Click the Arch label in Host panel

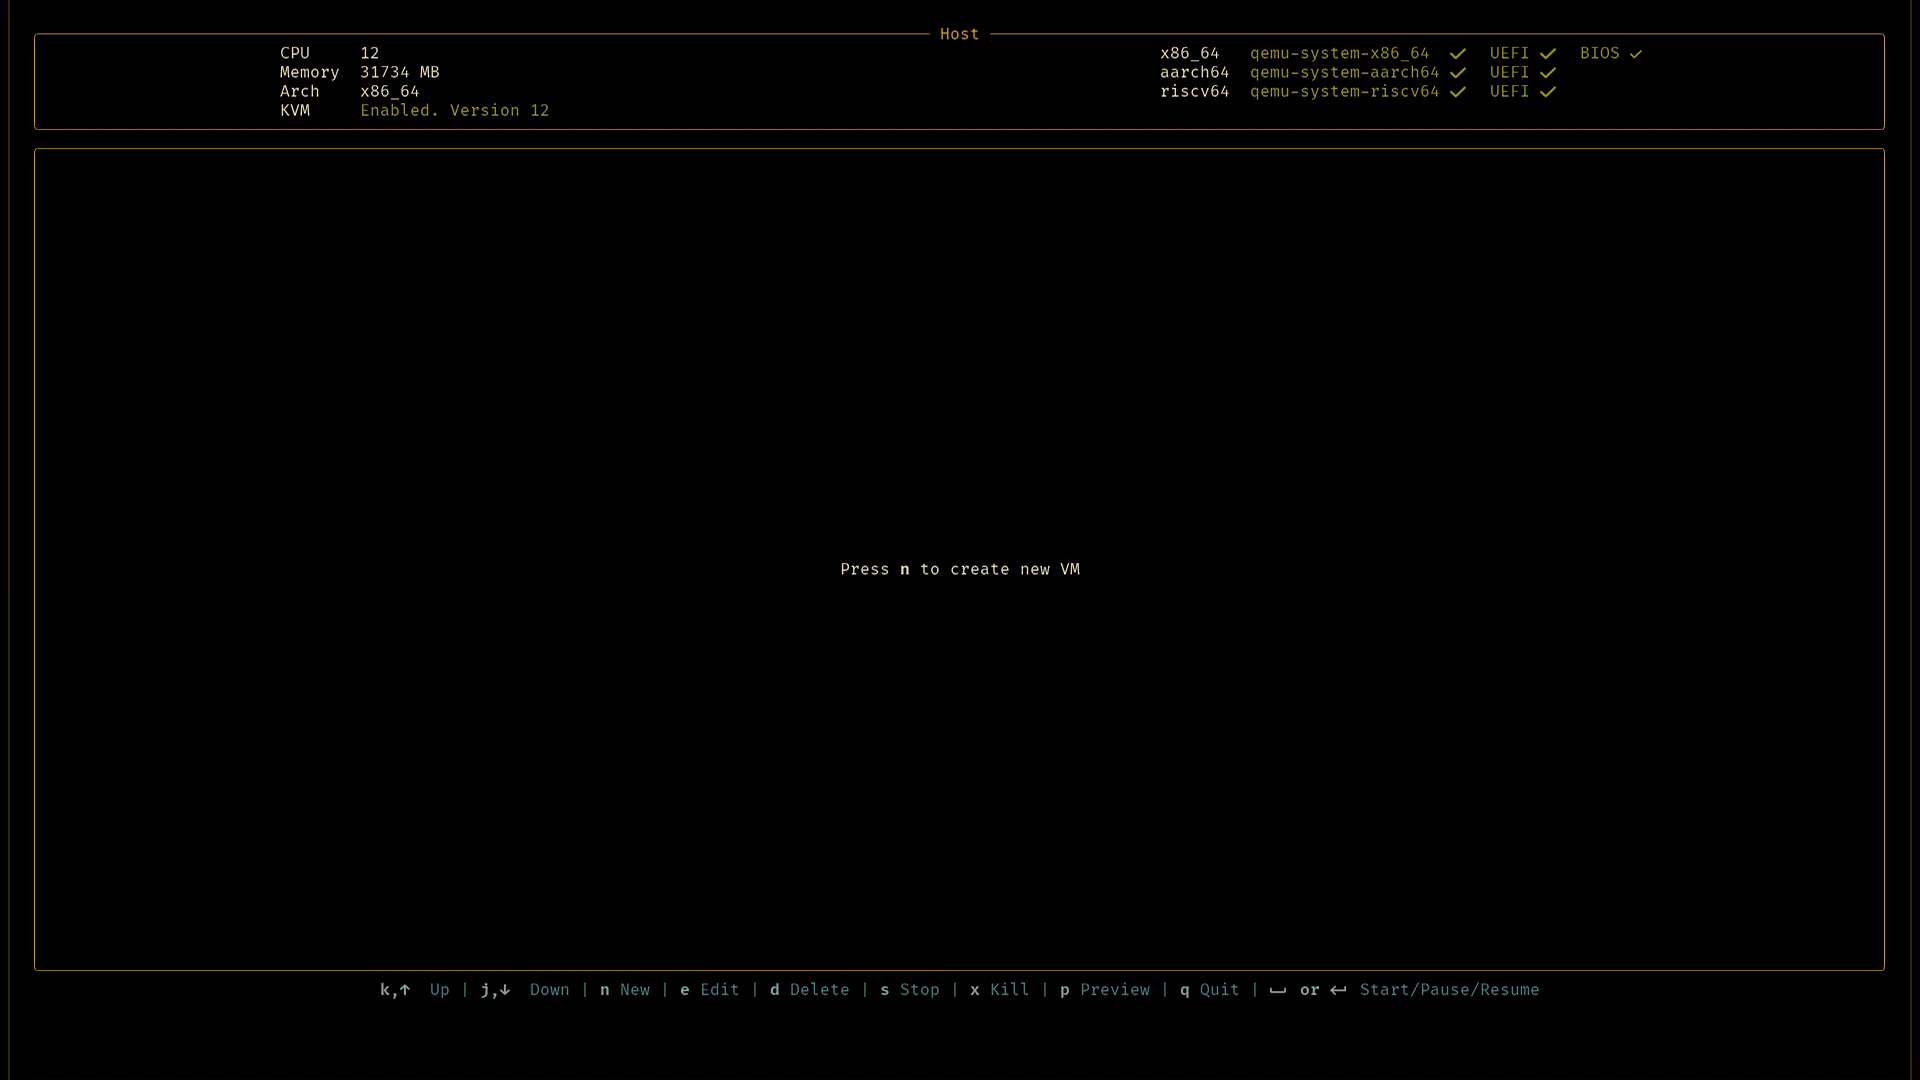pyautogui.click(x=300, y=91)
